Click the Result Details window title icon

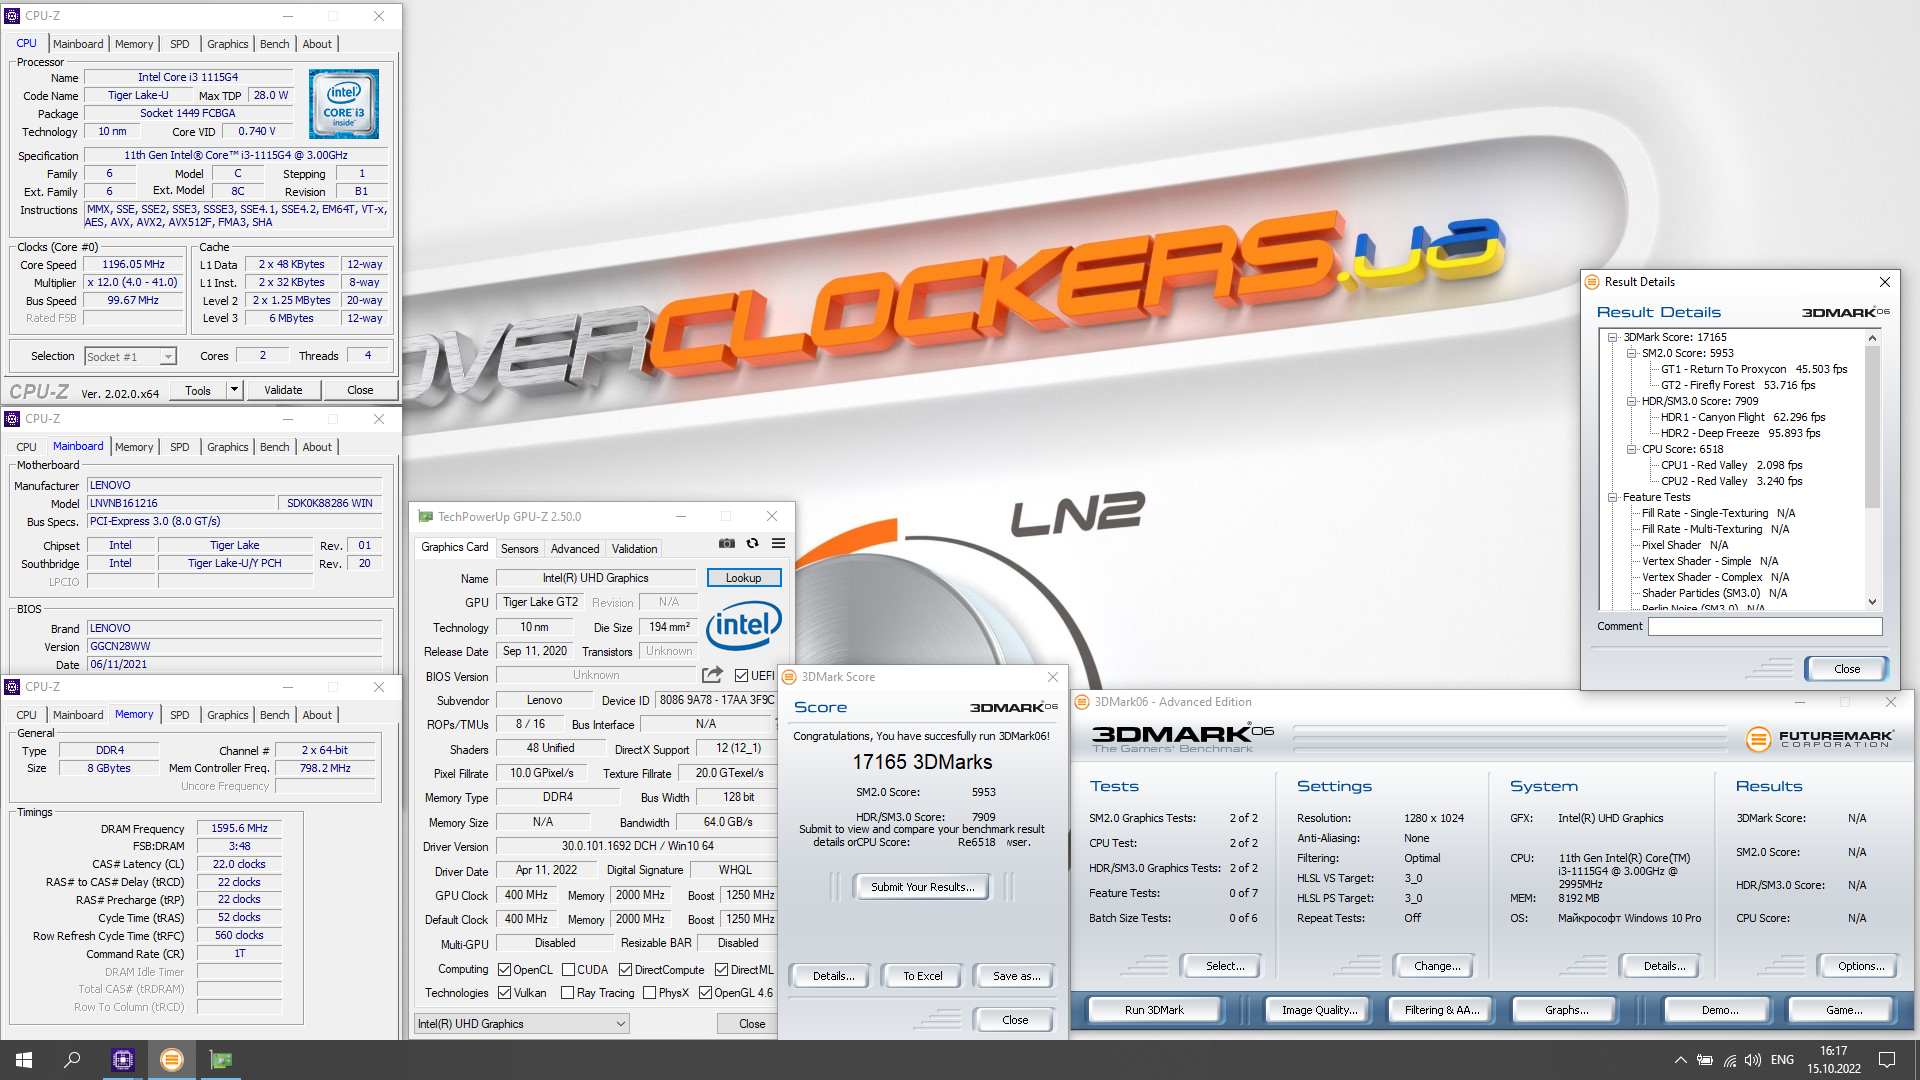click(x=1592, y=282)
